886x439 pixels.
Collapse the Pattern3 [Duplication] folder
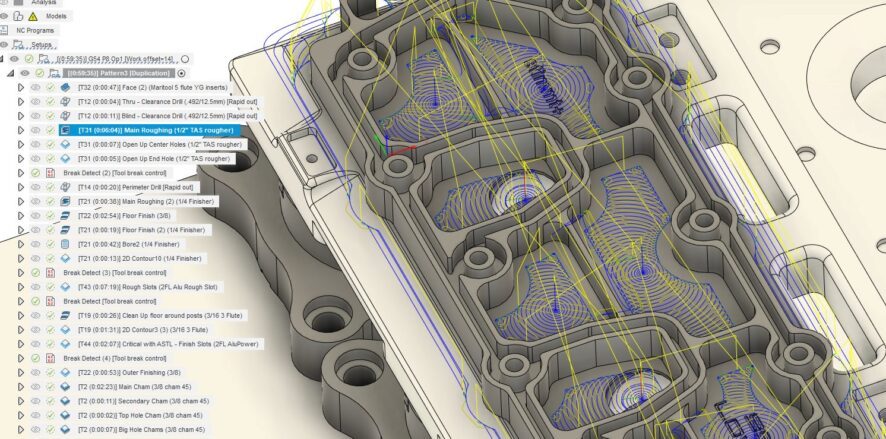point(10,73)
